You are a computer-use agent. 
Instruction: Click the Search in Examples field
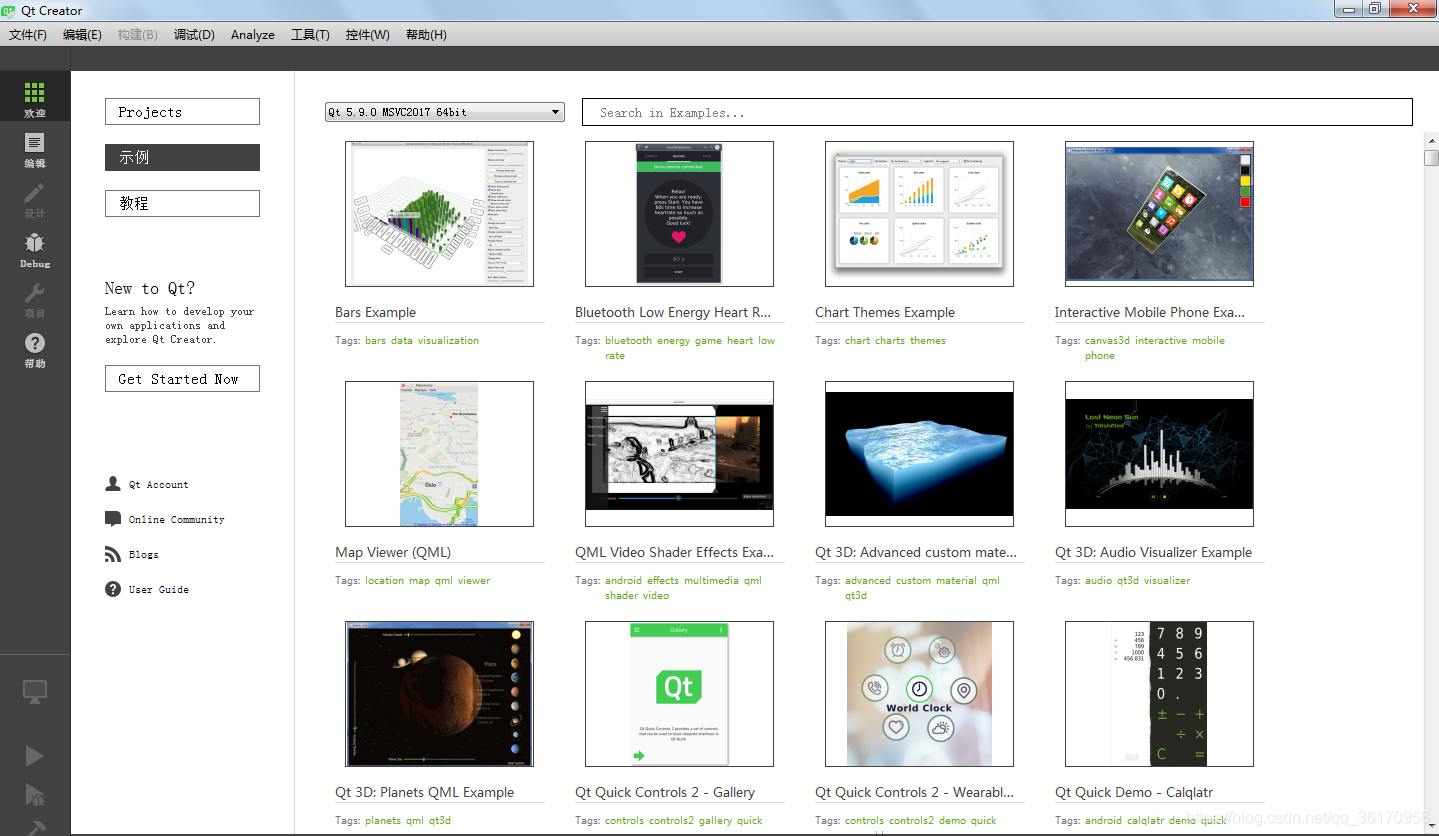997,112
